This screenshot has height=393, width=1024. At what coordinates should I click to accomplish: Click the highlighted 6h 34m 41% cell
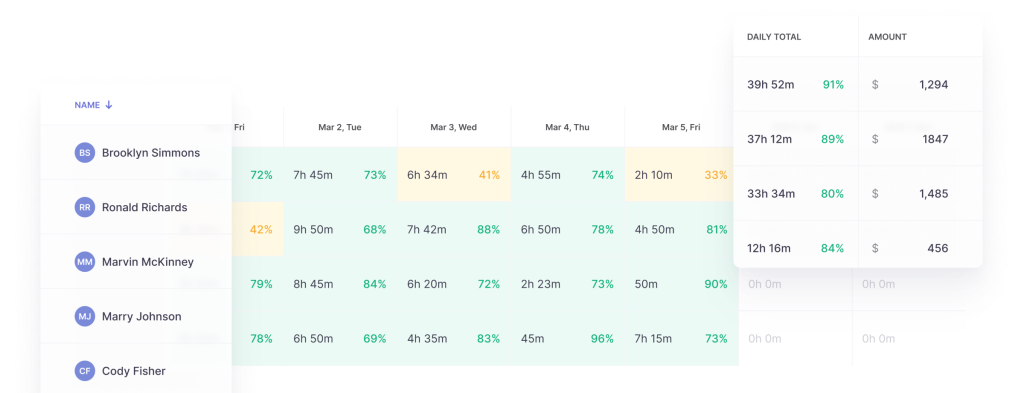point(454,175)
